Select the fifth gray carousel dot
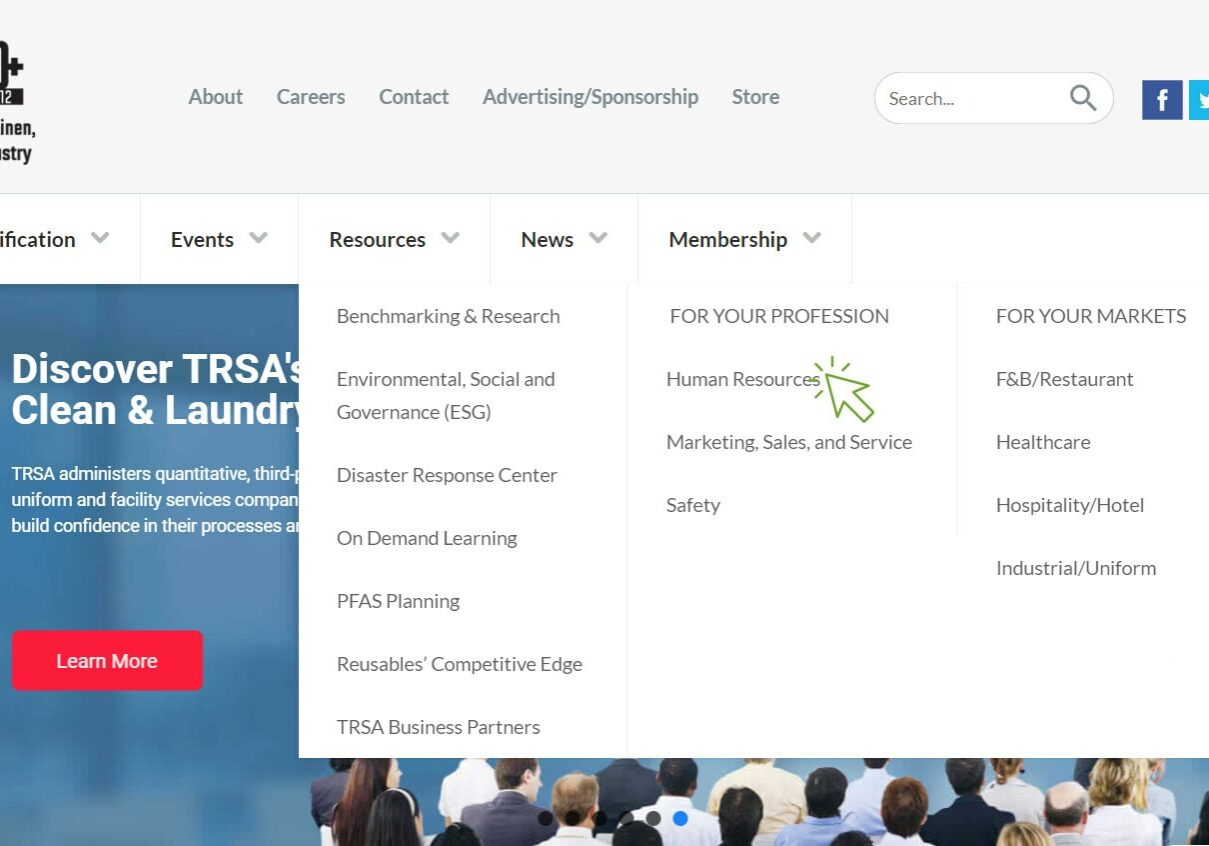1209x846 pixels. coord(653,818)
